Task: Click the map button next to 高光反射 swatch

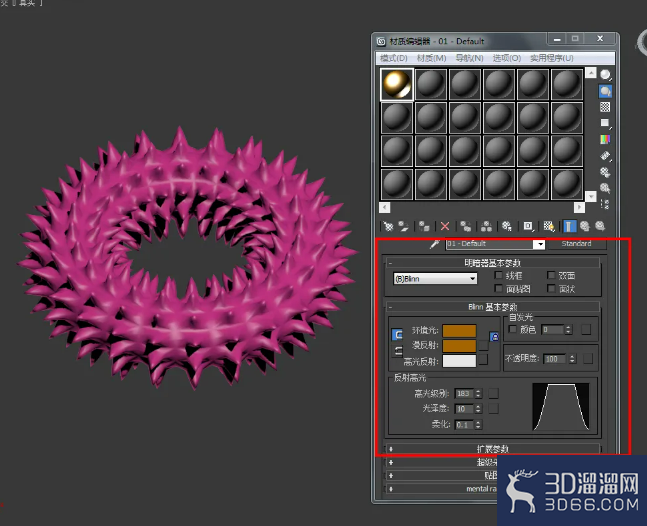Action: [483, 360]
